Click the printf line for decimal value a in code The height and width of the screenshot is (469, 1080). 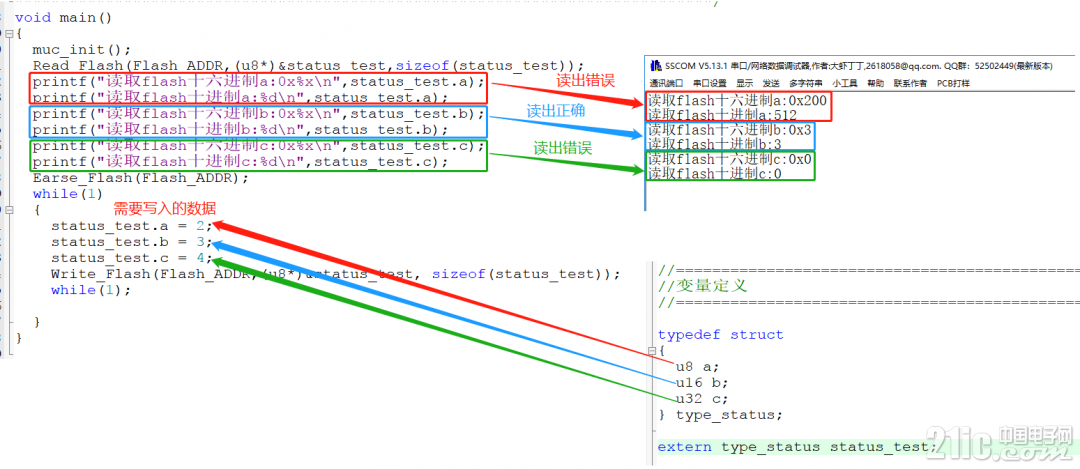click(240, 97)
